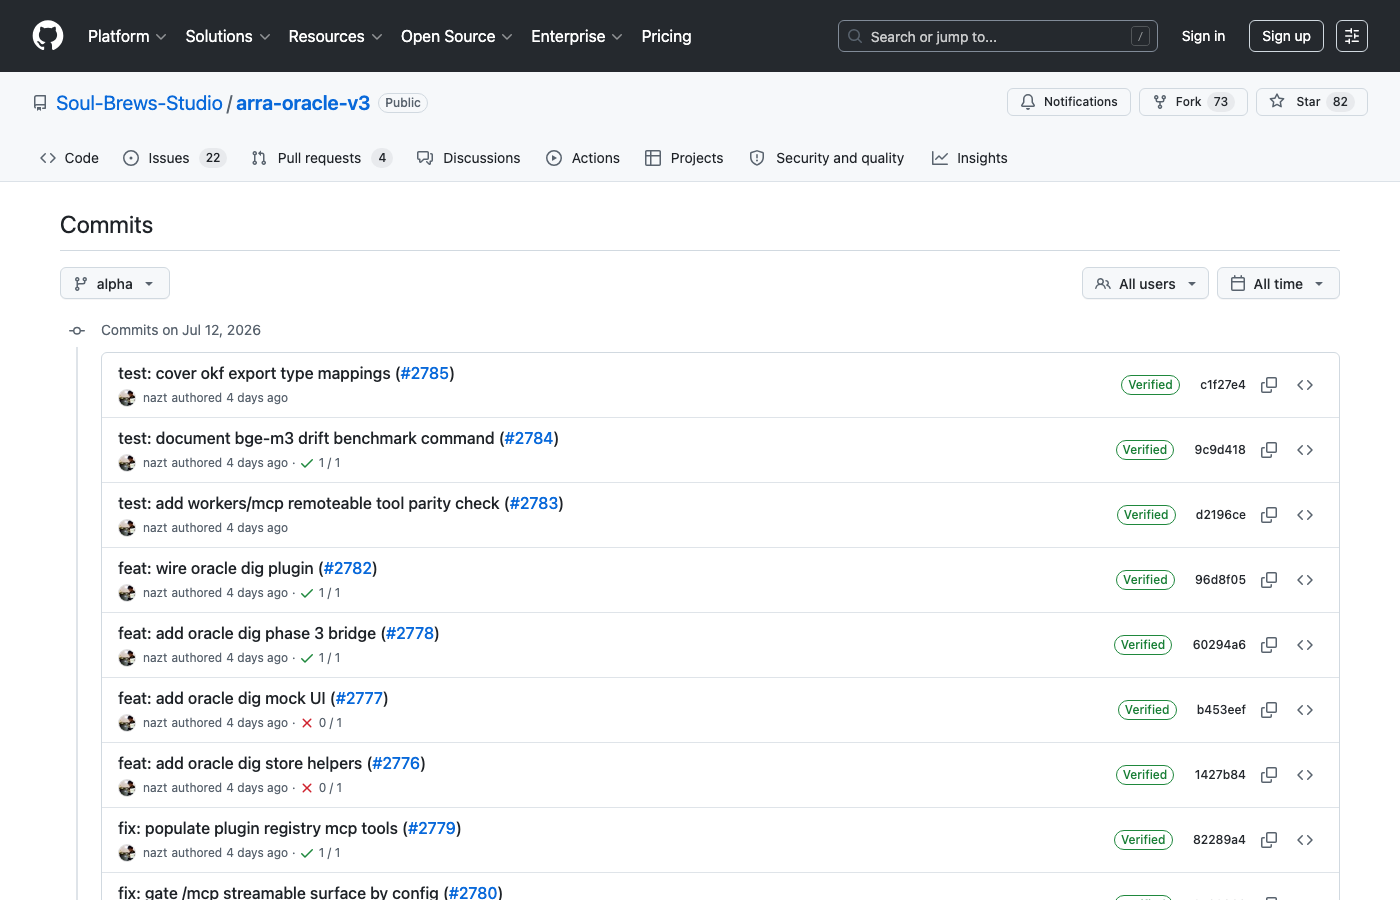Browse repository at commit d2196ce
1400x900 pixels.
(1305, 515)
